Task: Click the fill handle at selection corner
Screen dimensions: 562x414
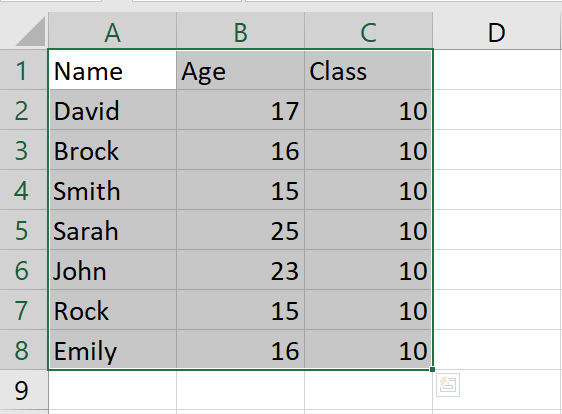Action: tap(433, 369)
